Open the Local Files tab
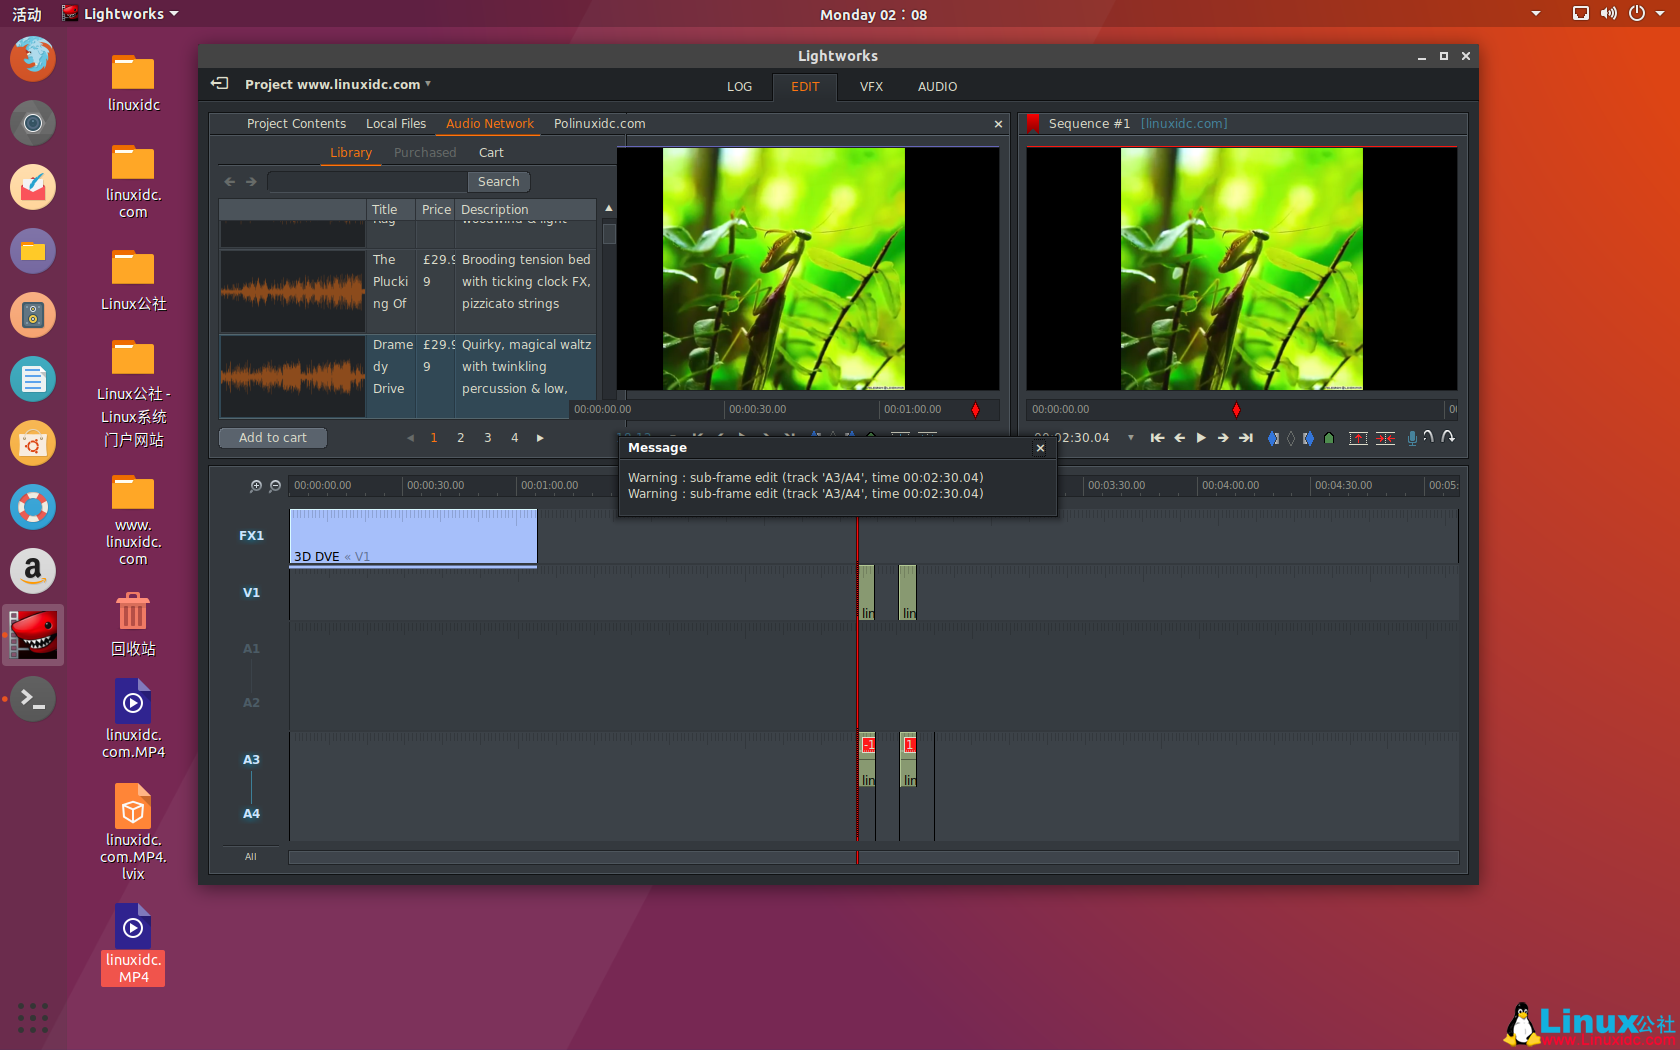This screenshot has width=1680, height=1050. pos(396,124)
